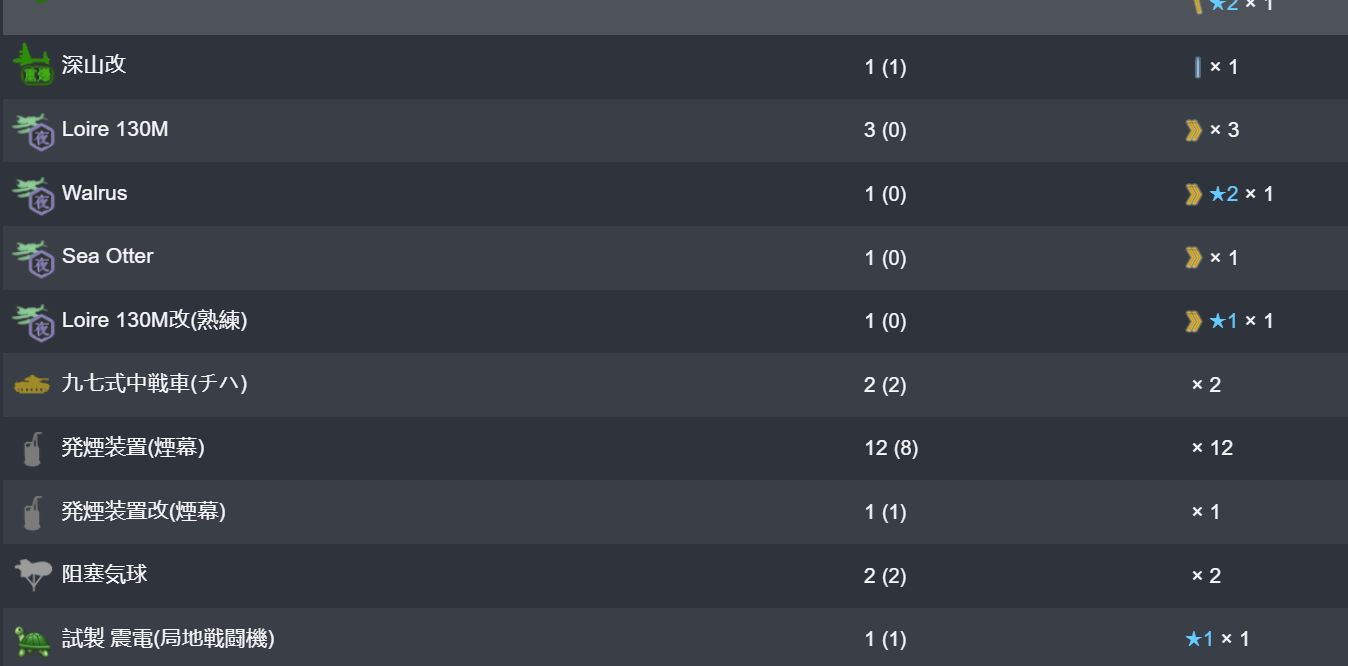
Task: Click the barrage balloon icon for 阻塞気球
Action: click(x=32, y=575)
